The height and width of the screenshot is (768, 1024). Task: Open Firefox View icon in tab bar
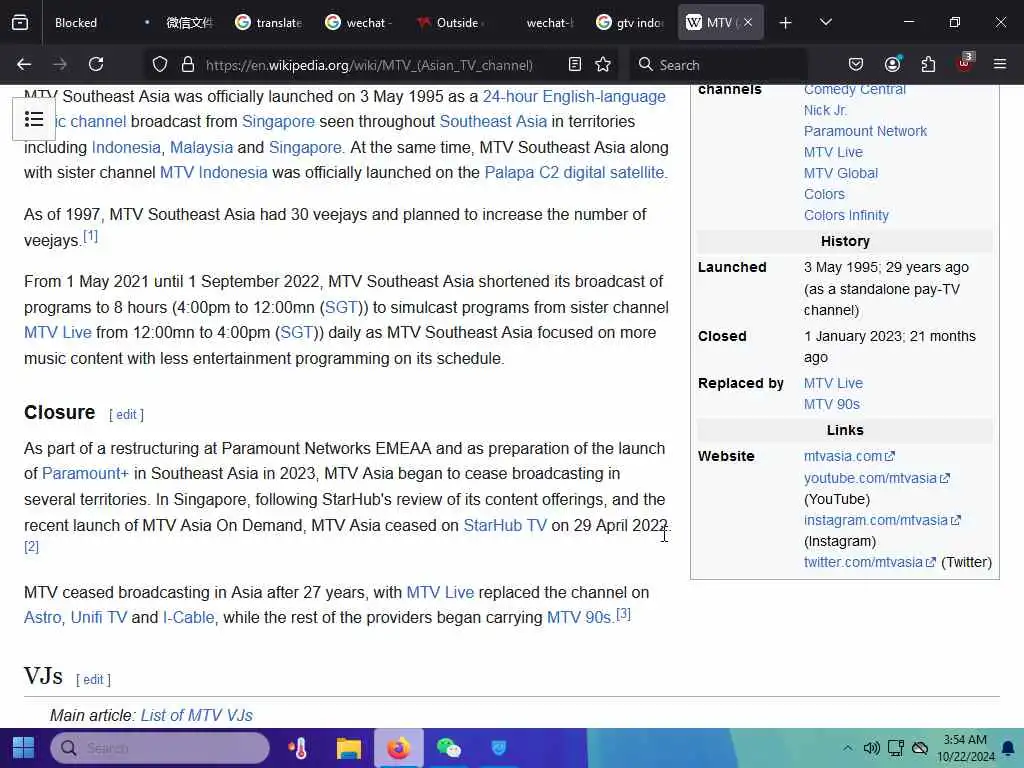(x=20, y=23)
